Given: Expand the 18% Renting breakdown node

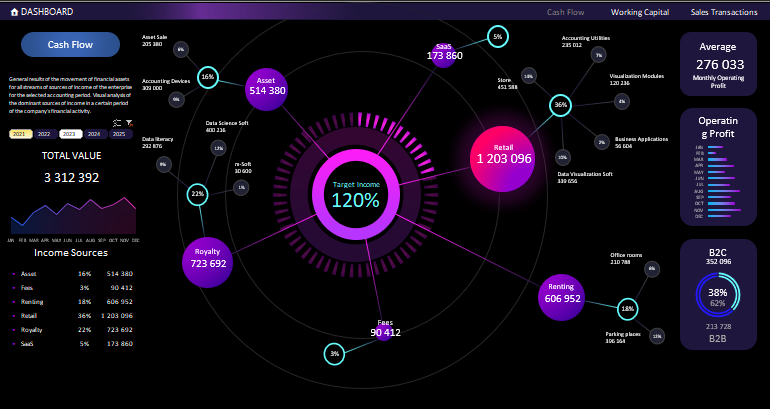Looking at the screenshot, I should click(x=627, y=309).
